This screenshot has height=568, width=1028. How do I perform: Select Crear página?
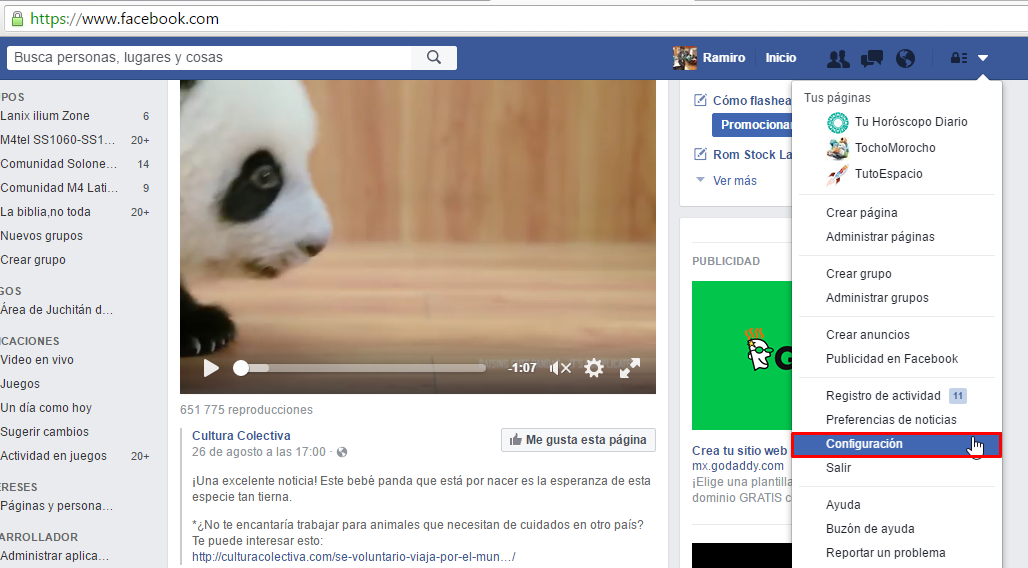861,213
